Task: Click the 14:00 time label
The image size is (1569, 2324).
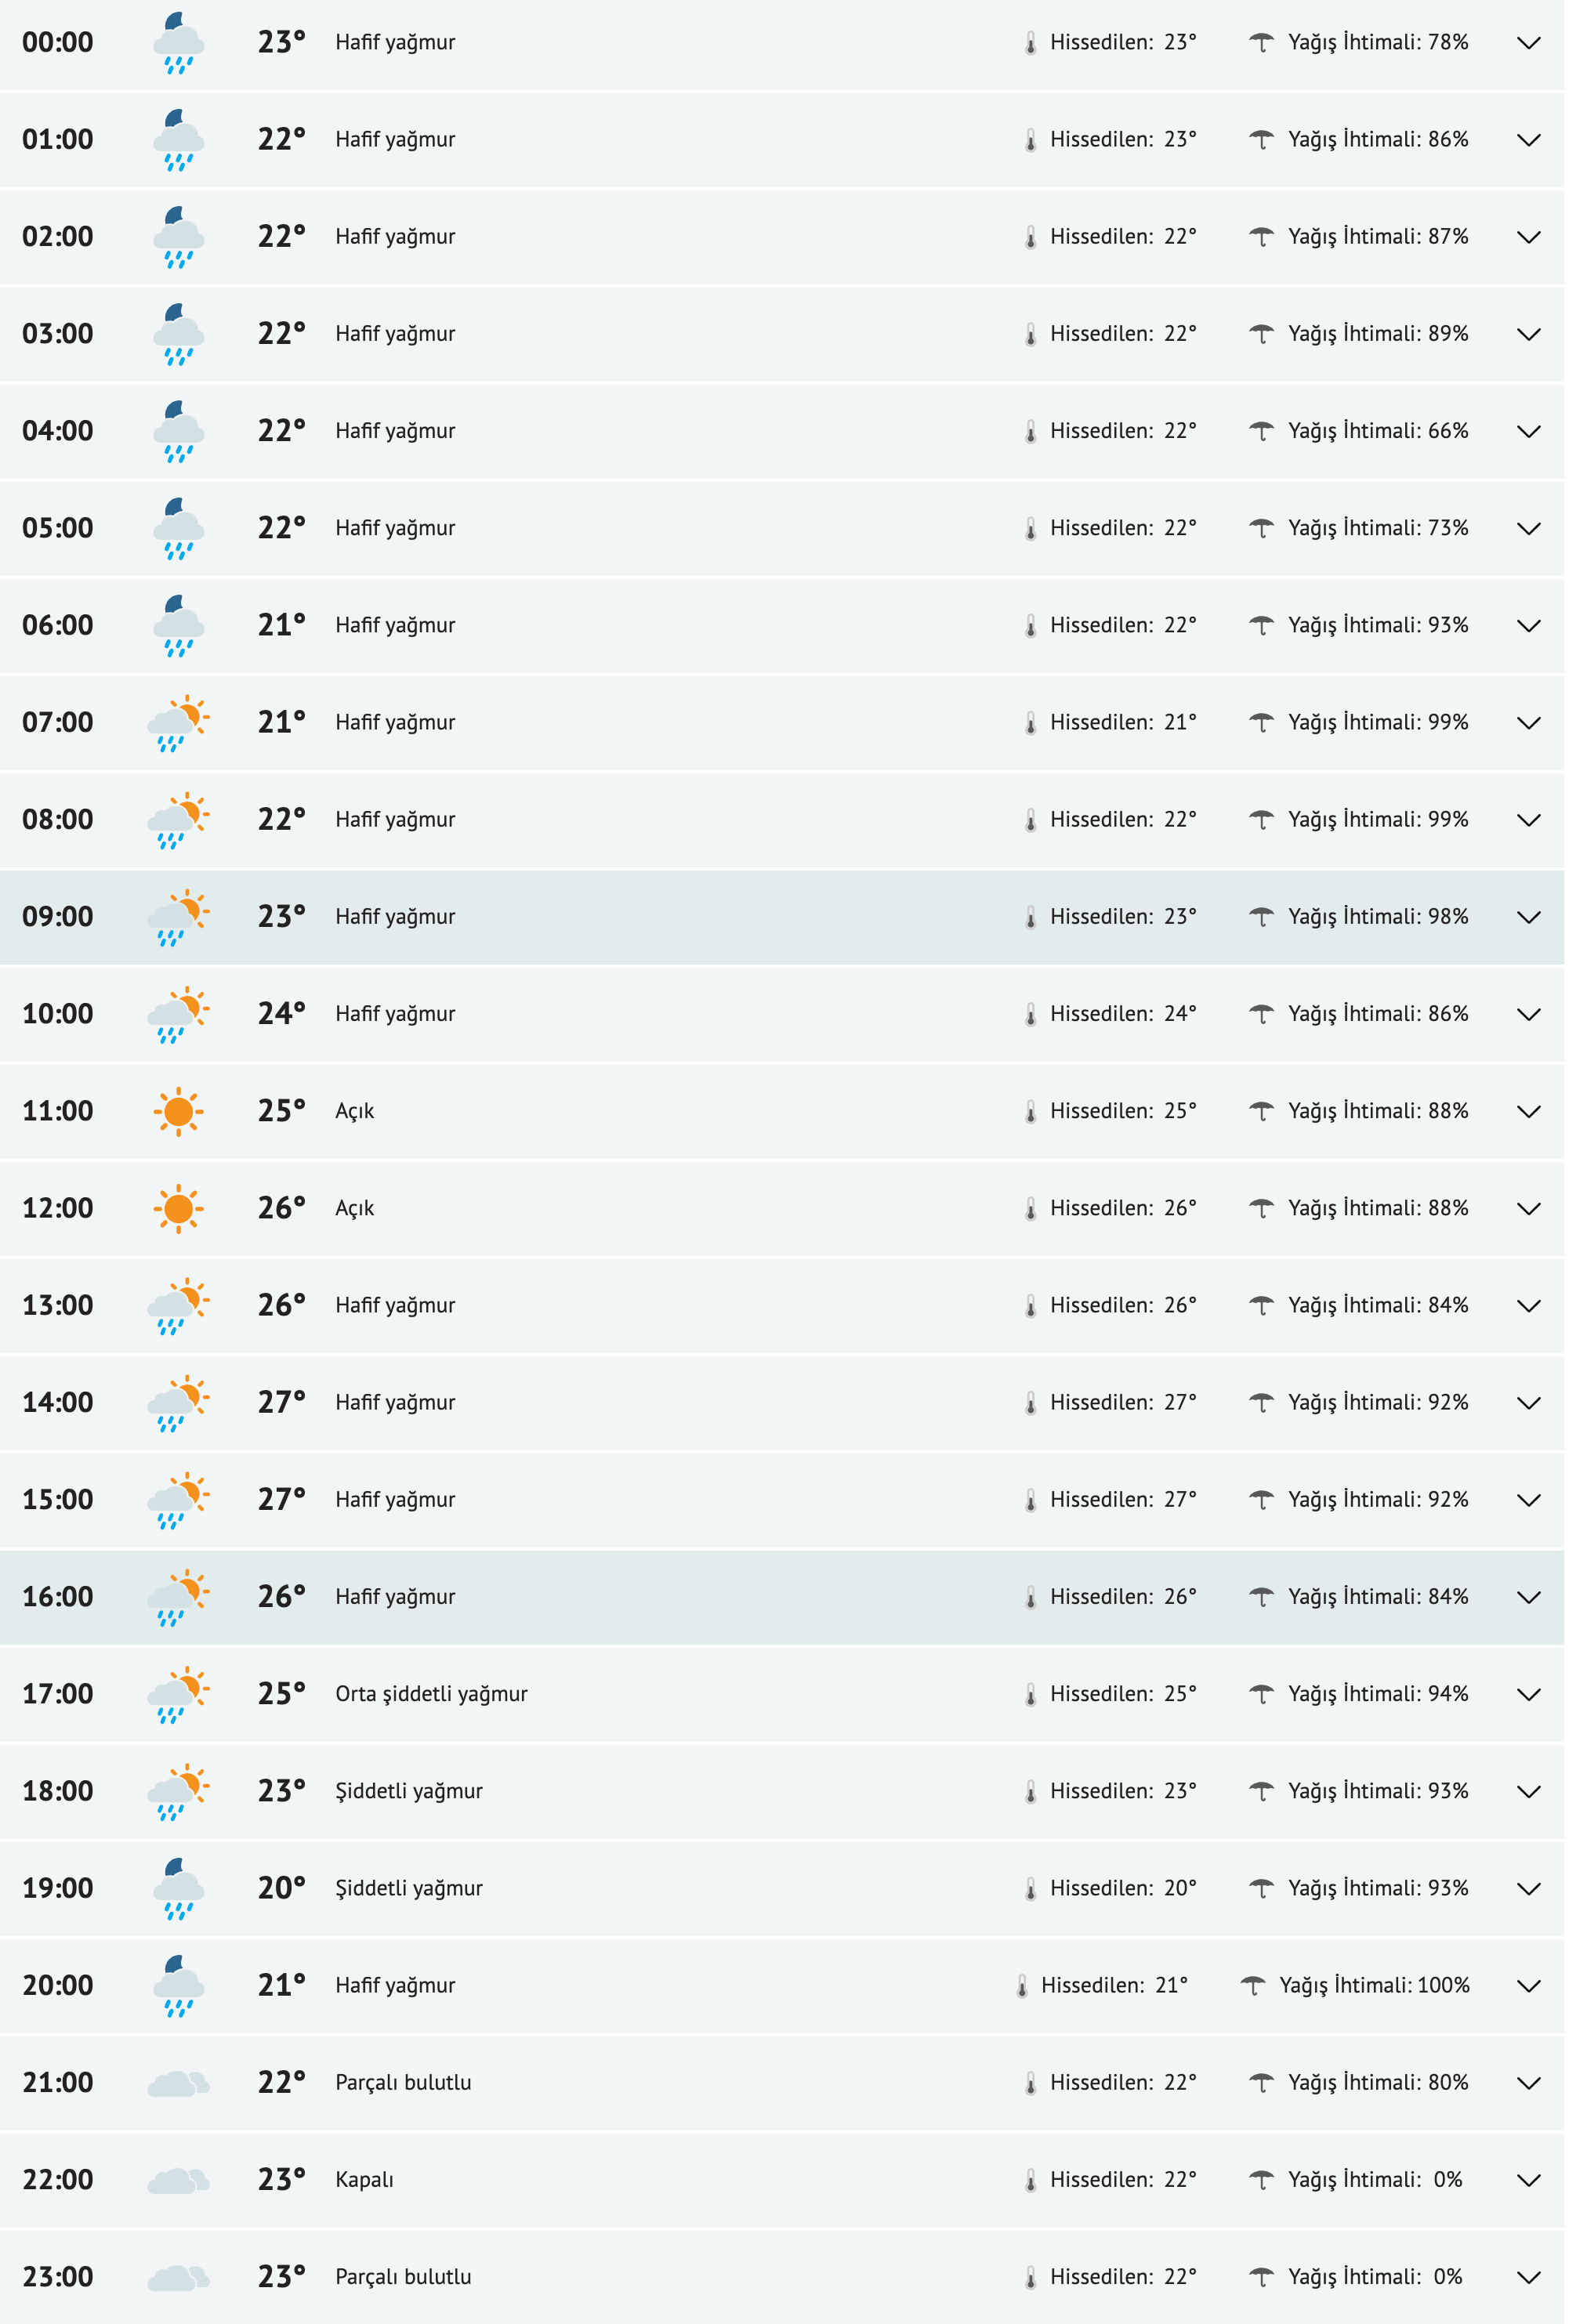Action: click(x=58, y=1402)
